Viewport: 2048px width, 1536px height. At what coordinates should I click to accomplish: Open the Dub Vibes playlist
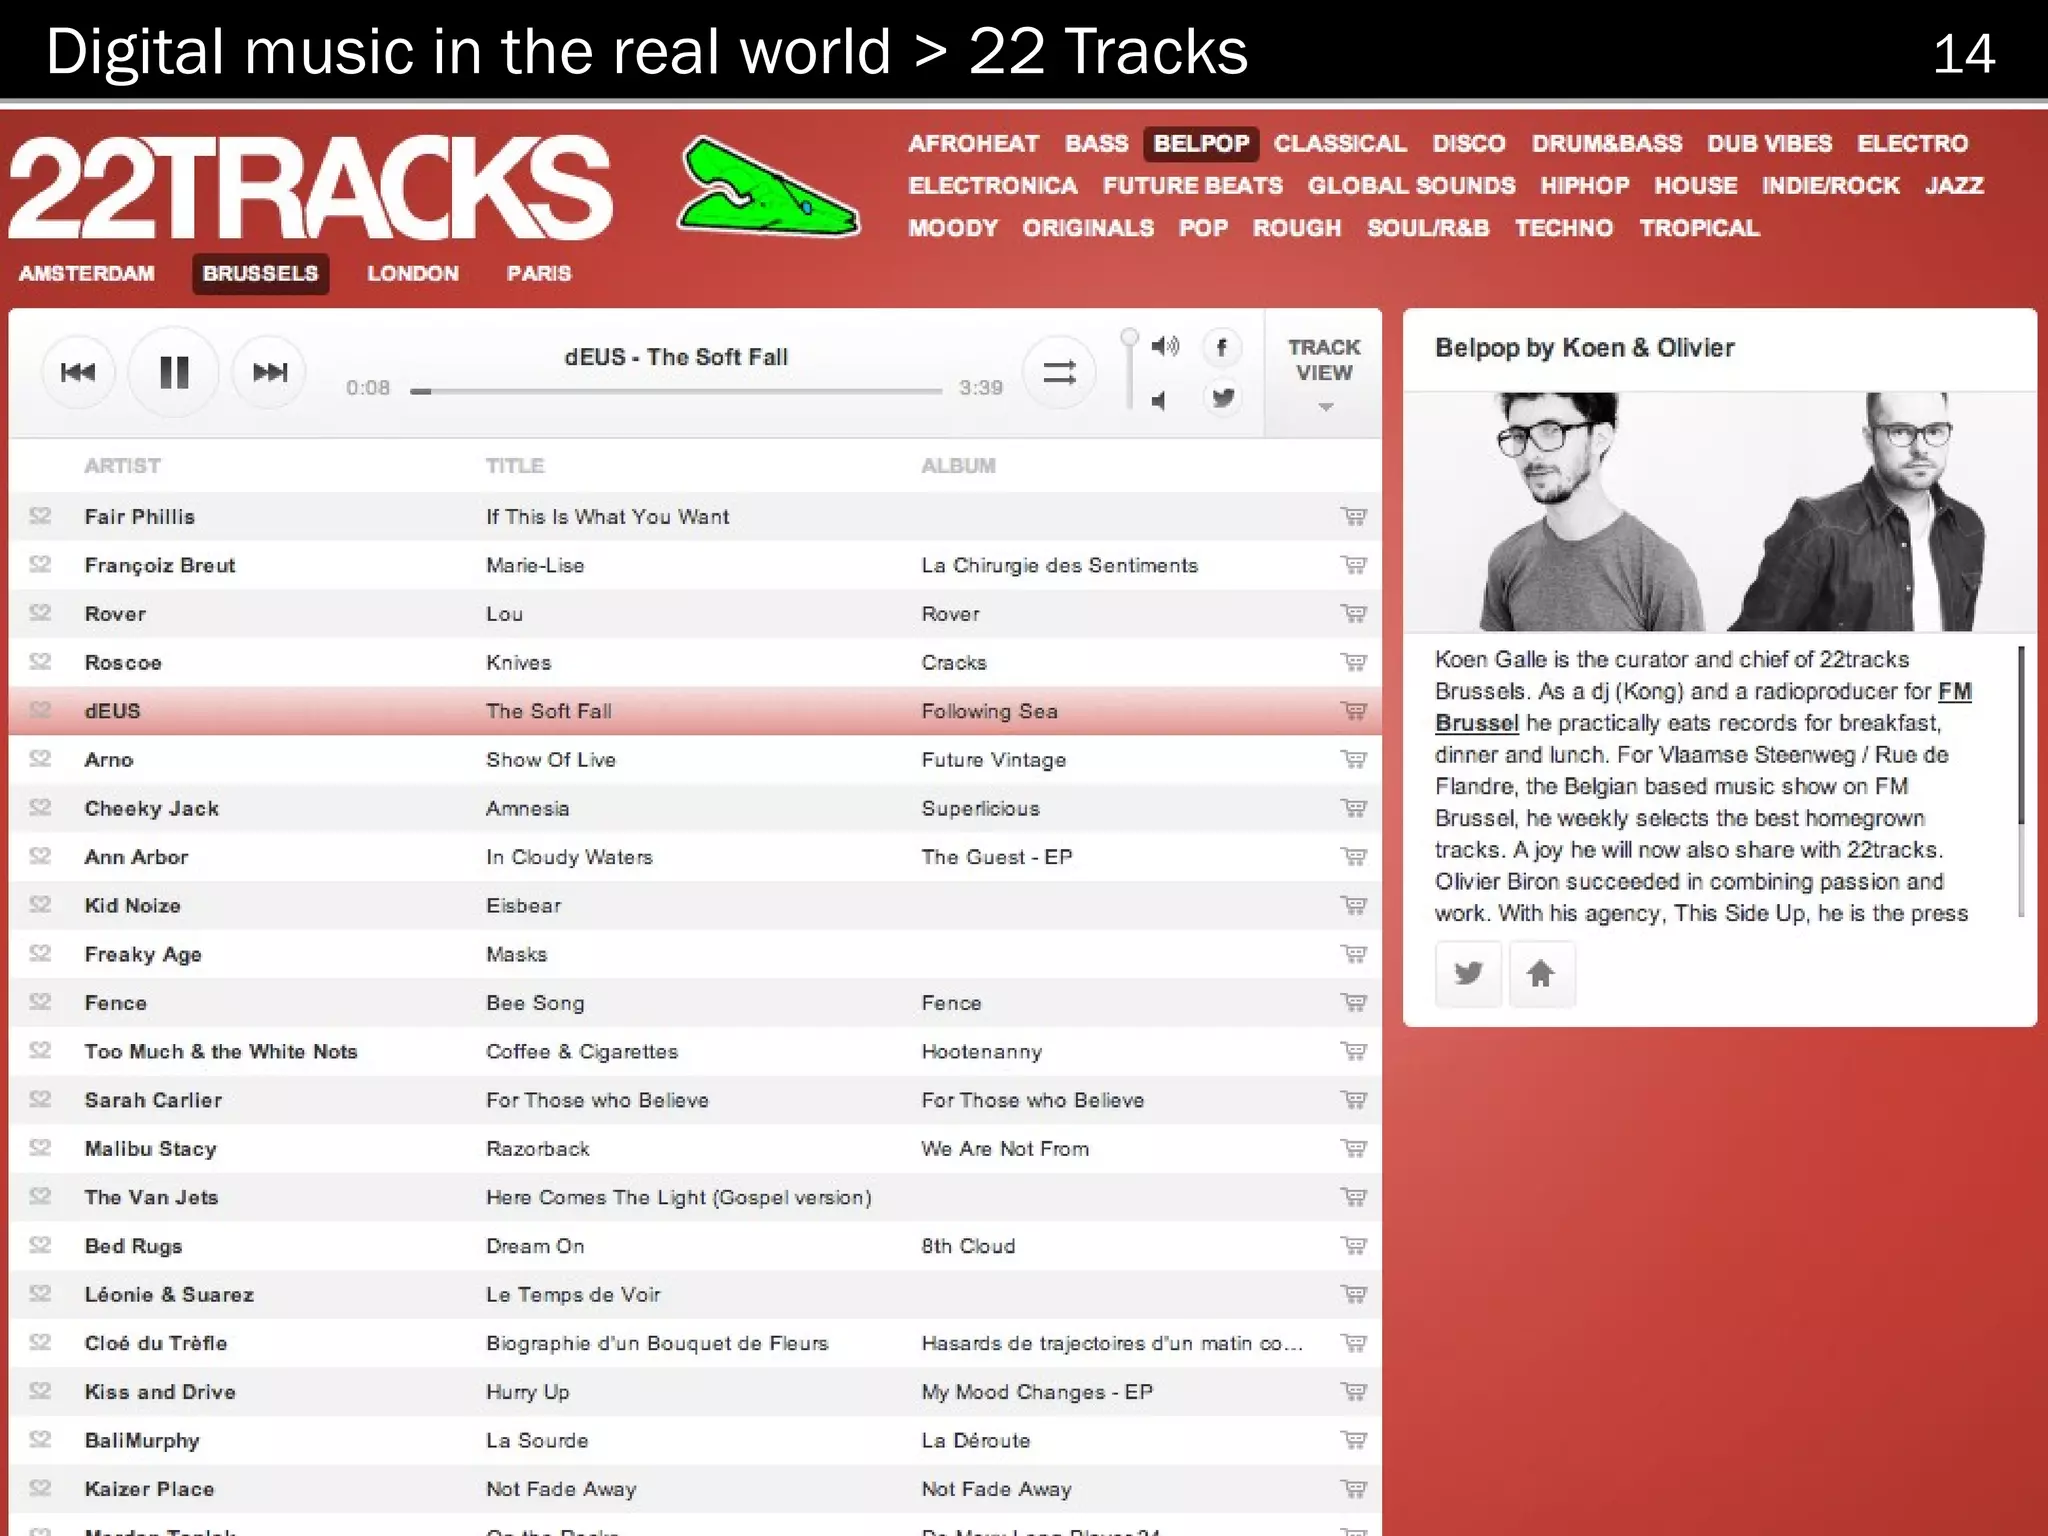coord(1769,143)
